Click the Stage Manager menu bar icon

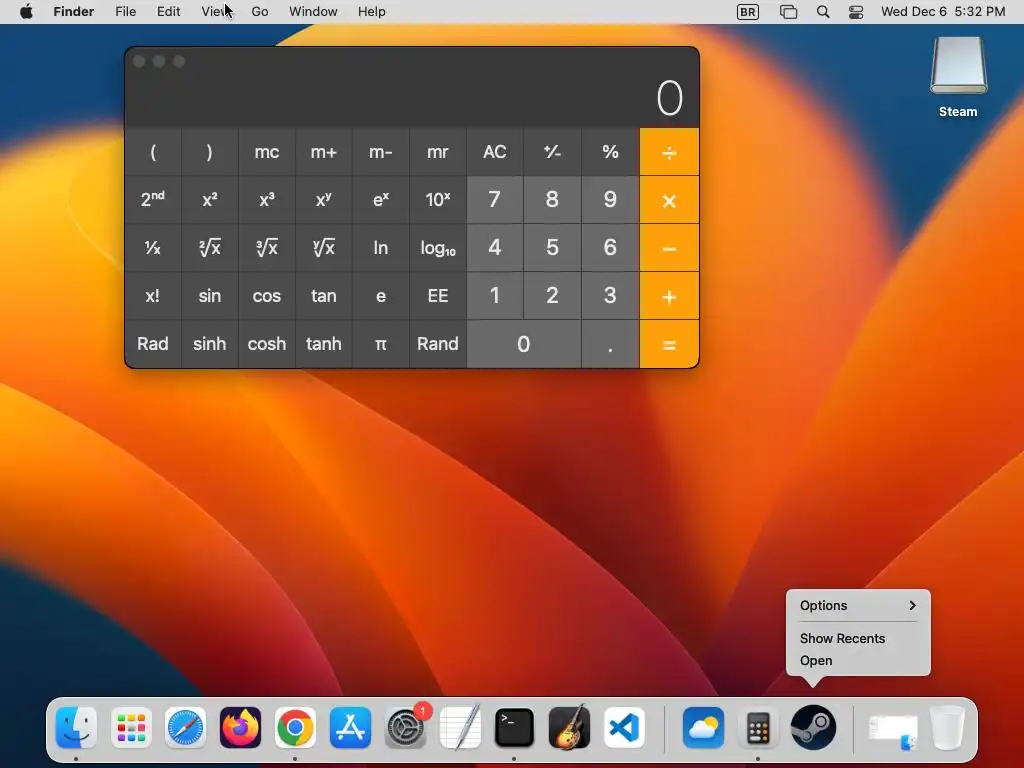pos(788,12)
